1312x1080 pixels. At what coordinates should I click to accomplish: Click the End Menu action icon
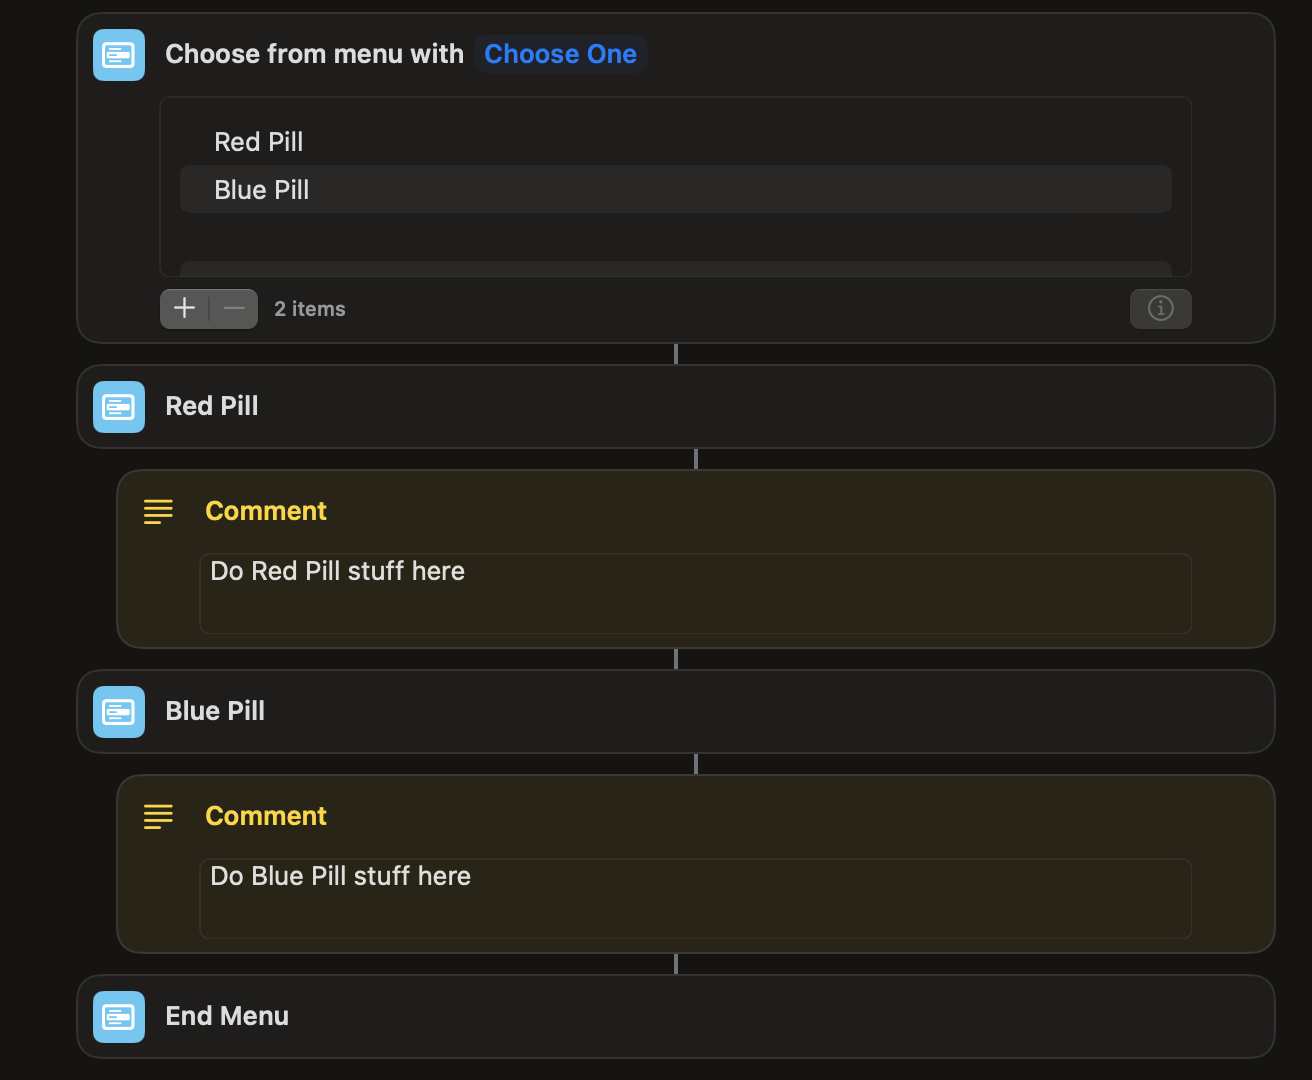point(119,1017)
